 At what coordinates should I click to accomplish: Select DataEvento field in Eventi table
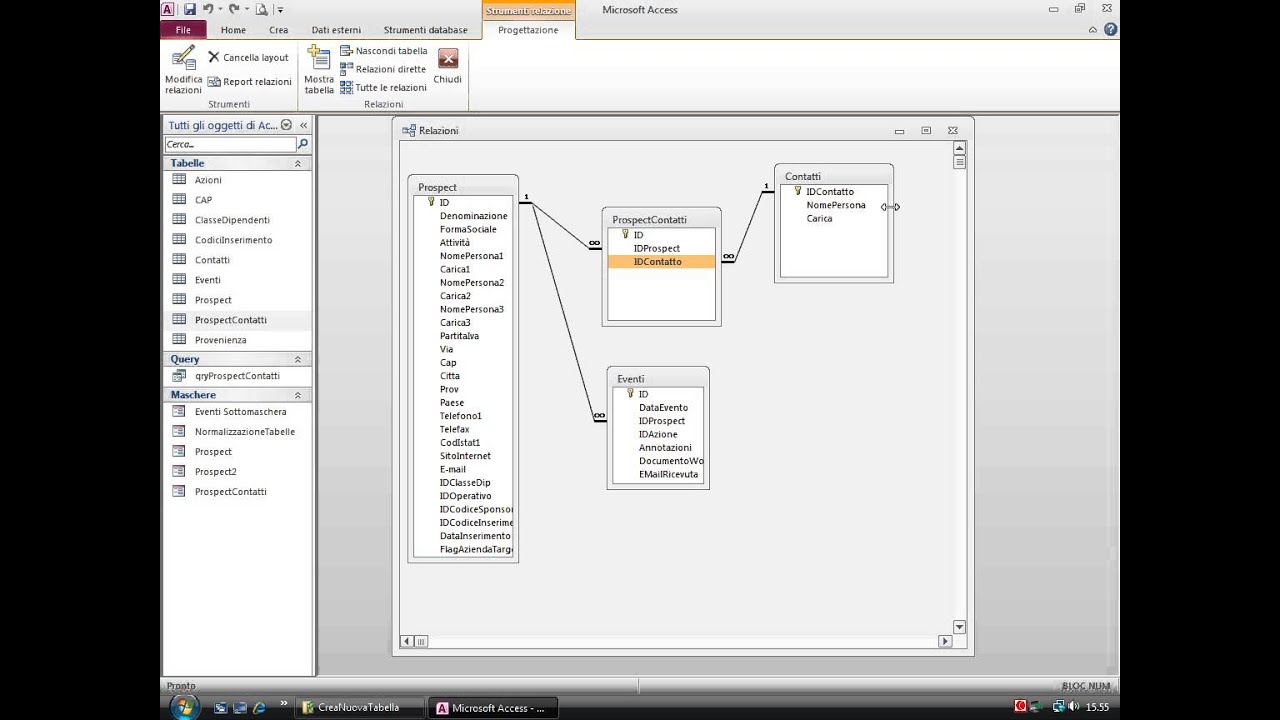[664, 407]
